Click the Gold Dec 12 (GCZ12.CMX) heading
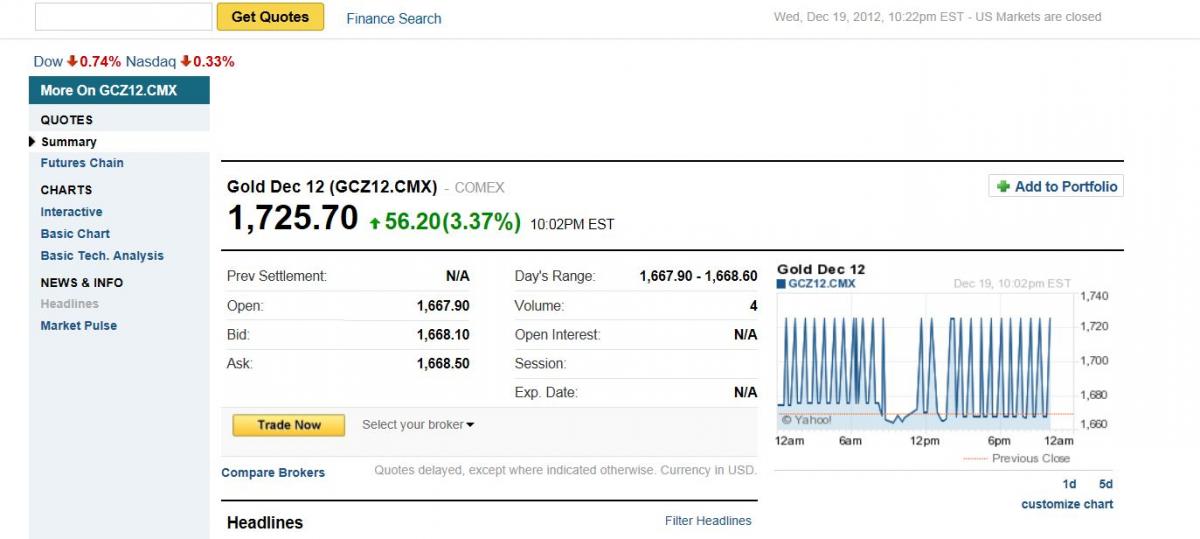The height and width of the screenshot is (539, 1200). point(332,187)
